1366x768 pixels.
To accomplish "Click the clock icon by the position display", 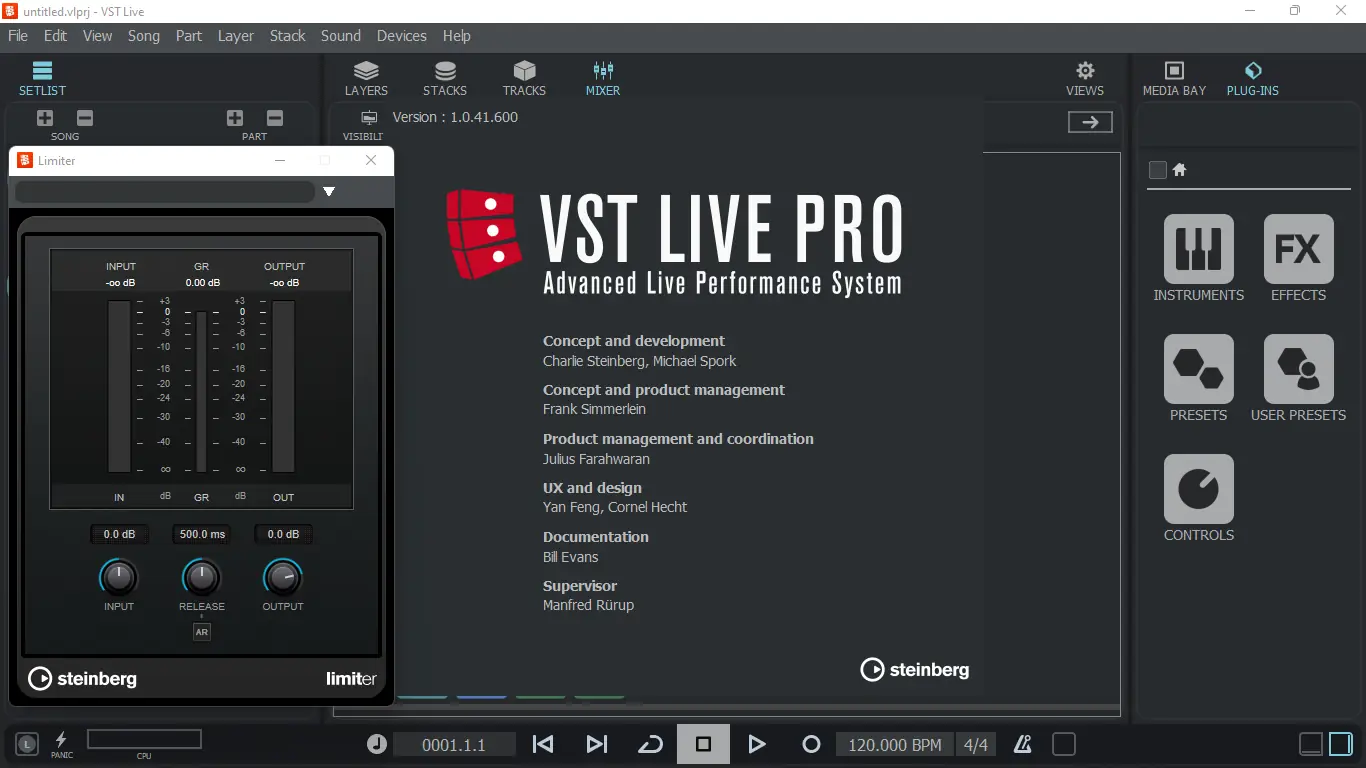I will click(377, 744).
